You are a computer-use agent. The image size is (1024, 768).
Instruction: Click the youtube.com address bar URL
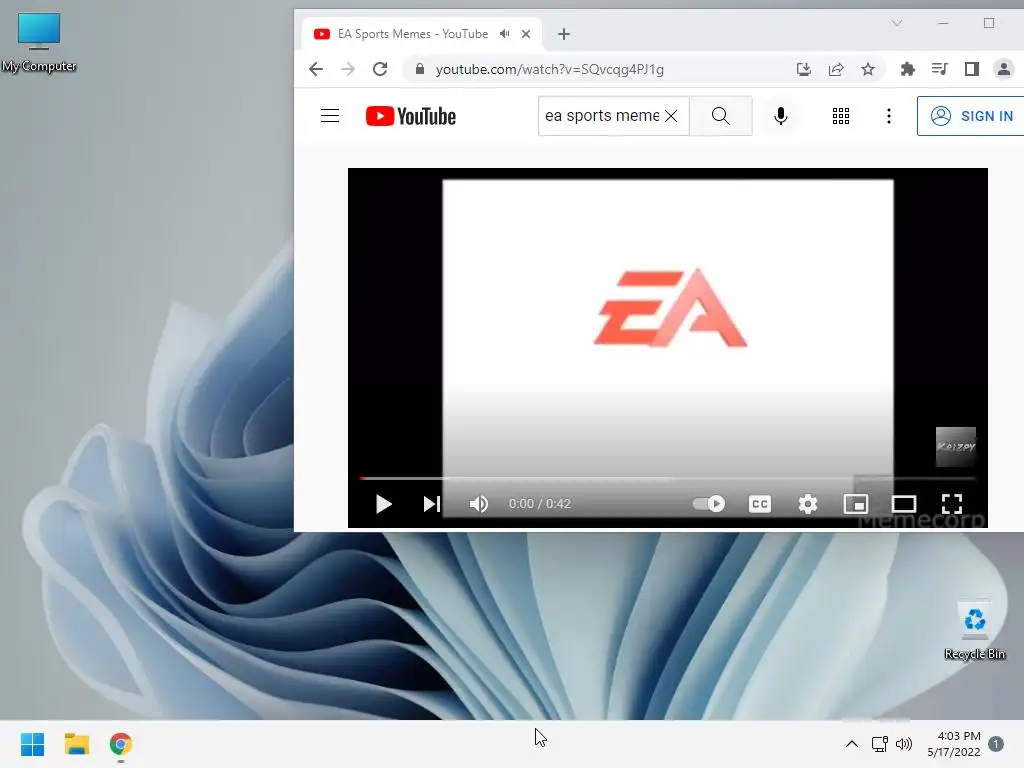[x=549, y=69]
